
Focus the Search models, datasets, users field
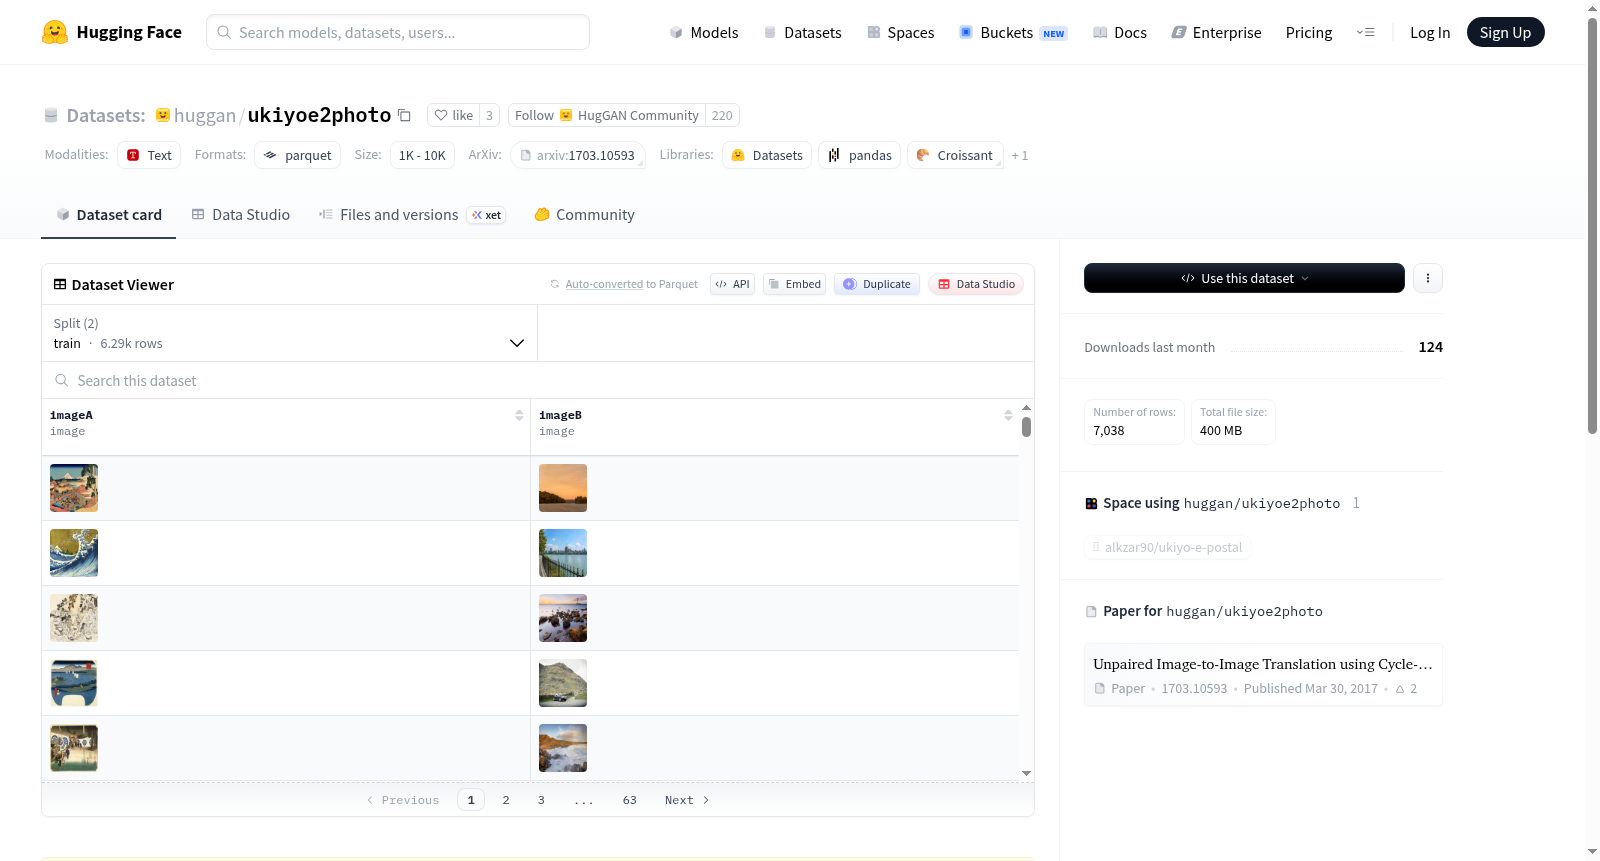(x=398, y=32)
